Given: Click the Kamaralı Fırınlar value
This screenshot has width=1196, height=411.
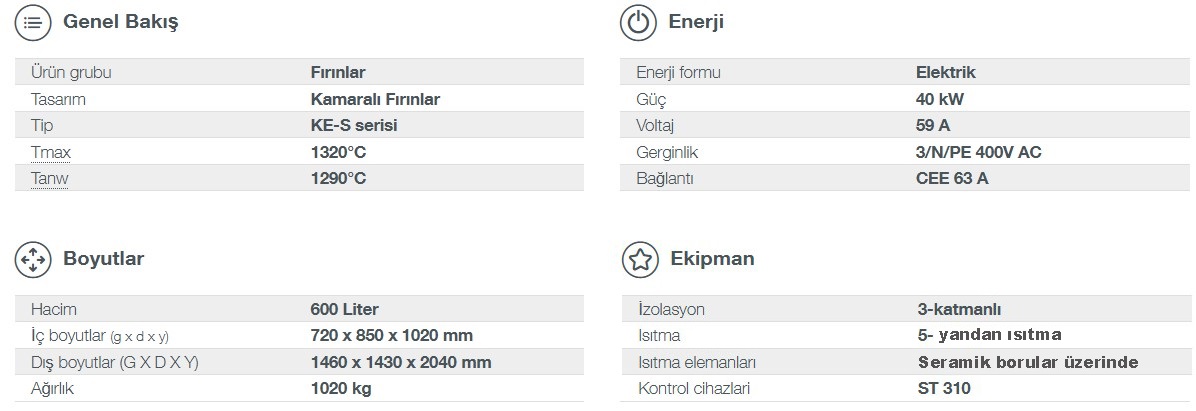Looking at the screenshot, I should (x=375, y=99).
